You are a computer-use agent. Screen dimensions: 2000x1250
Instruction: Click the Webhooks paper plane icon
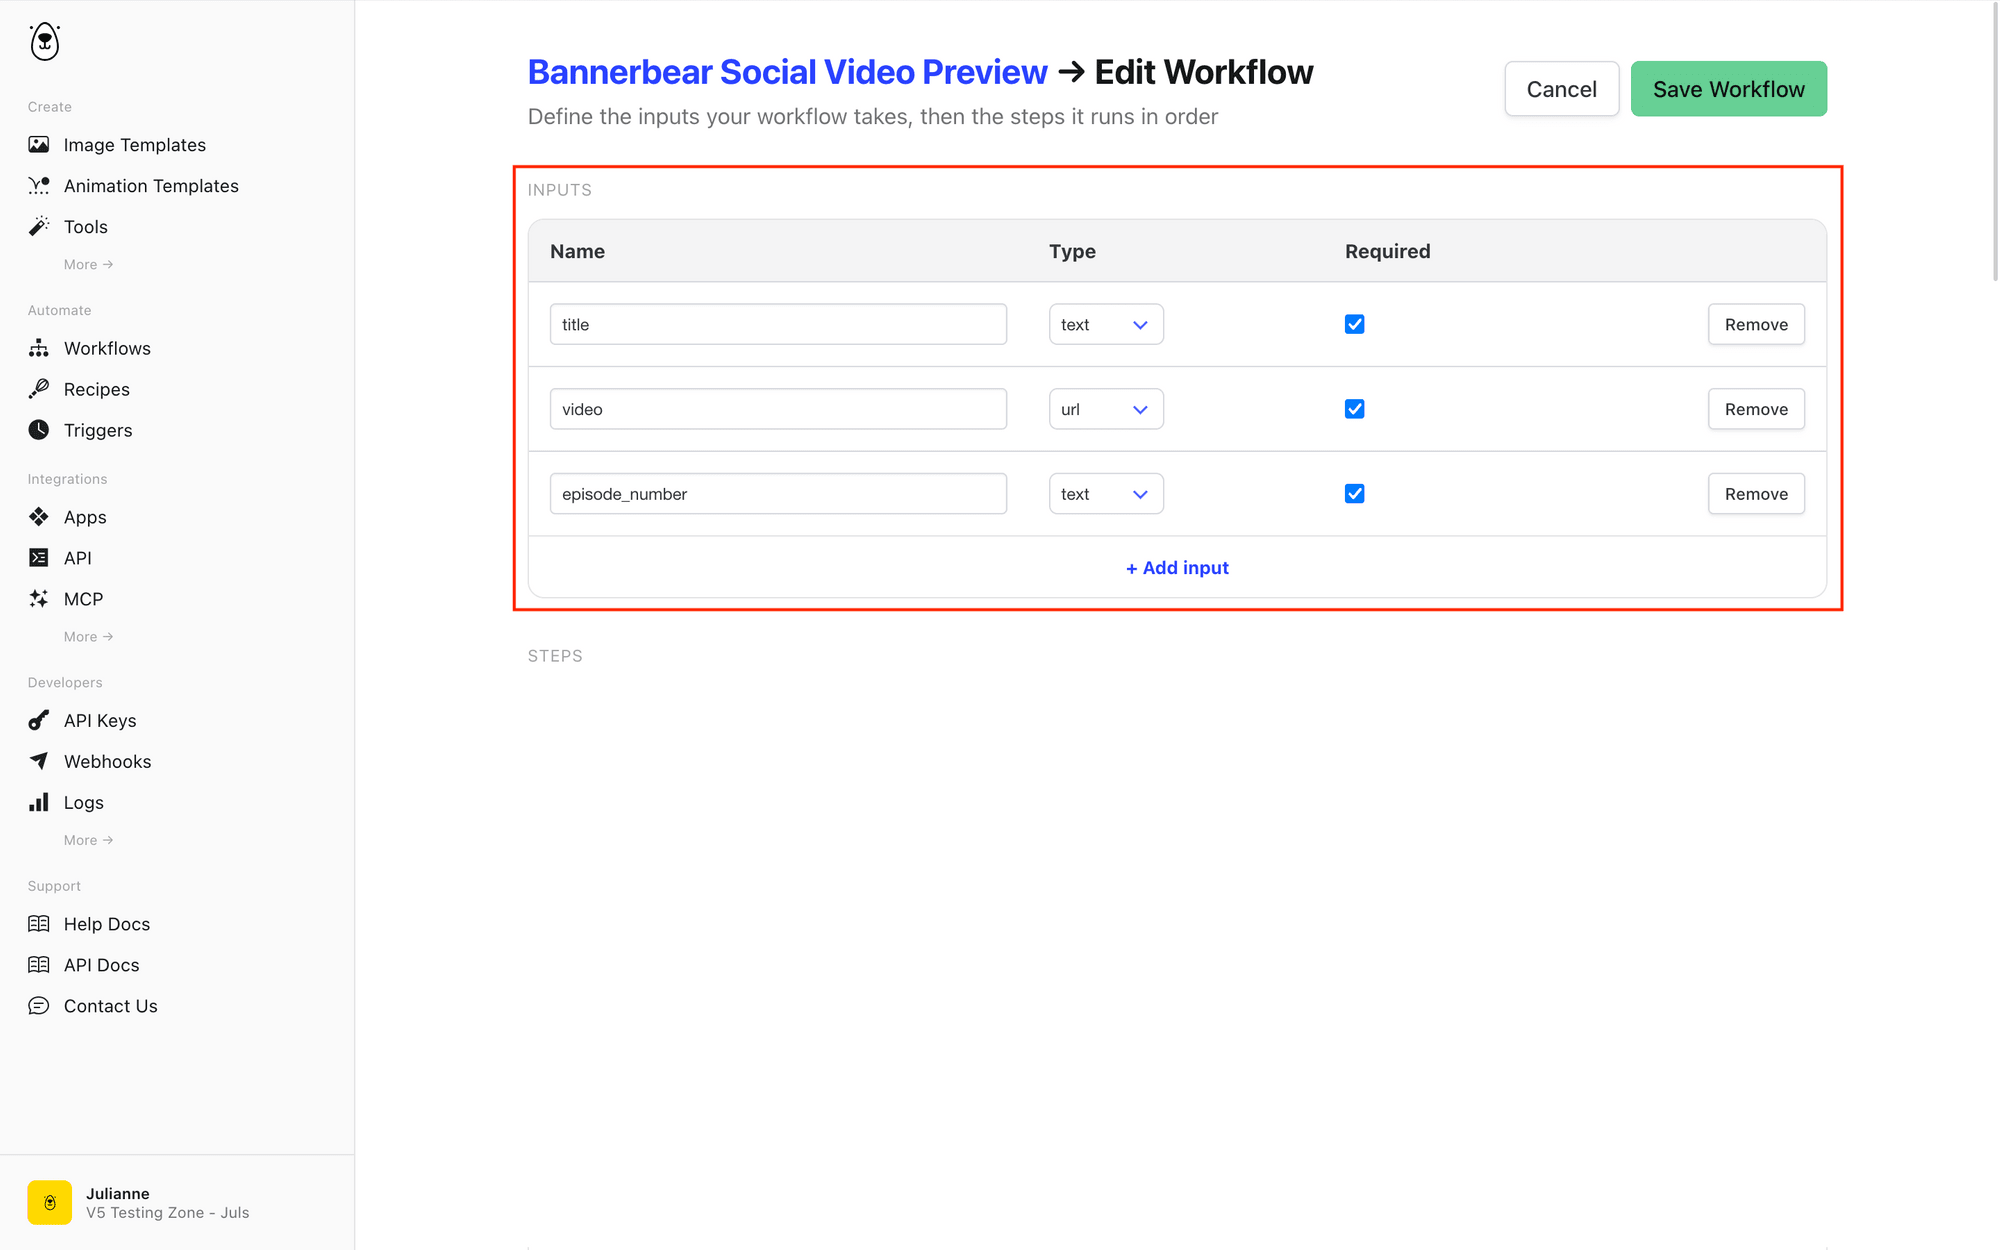(x=39, y=761)
